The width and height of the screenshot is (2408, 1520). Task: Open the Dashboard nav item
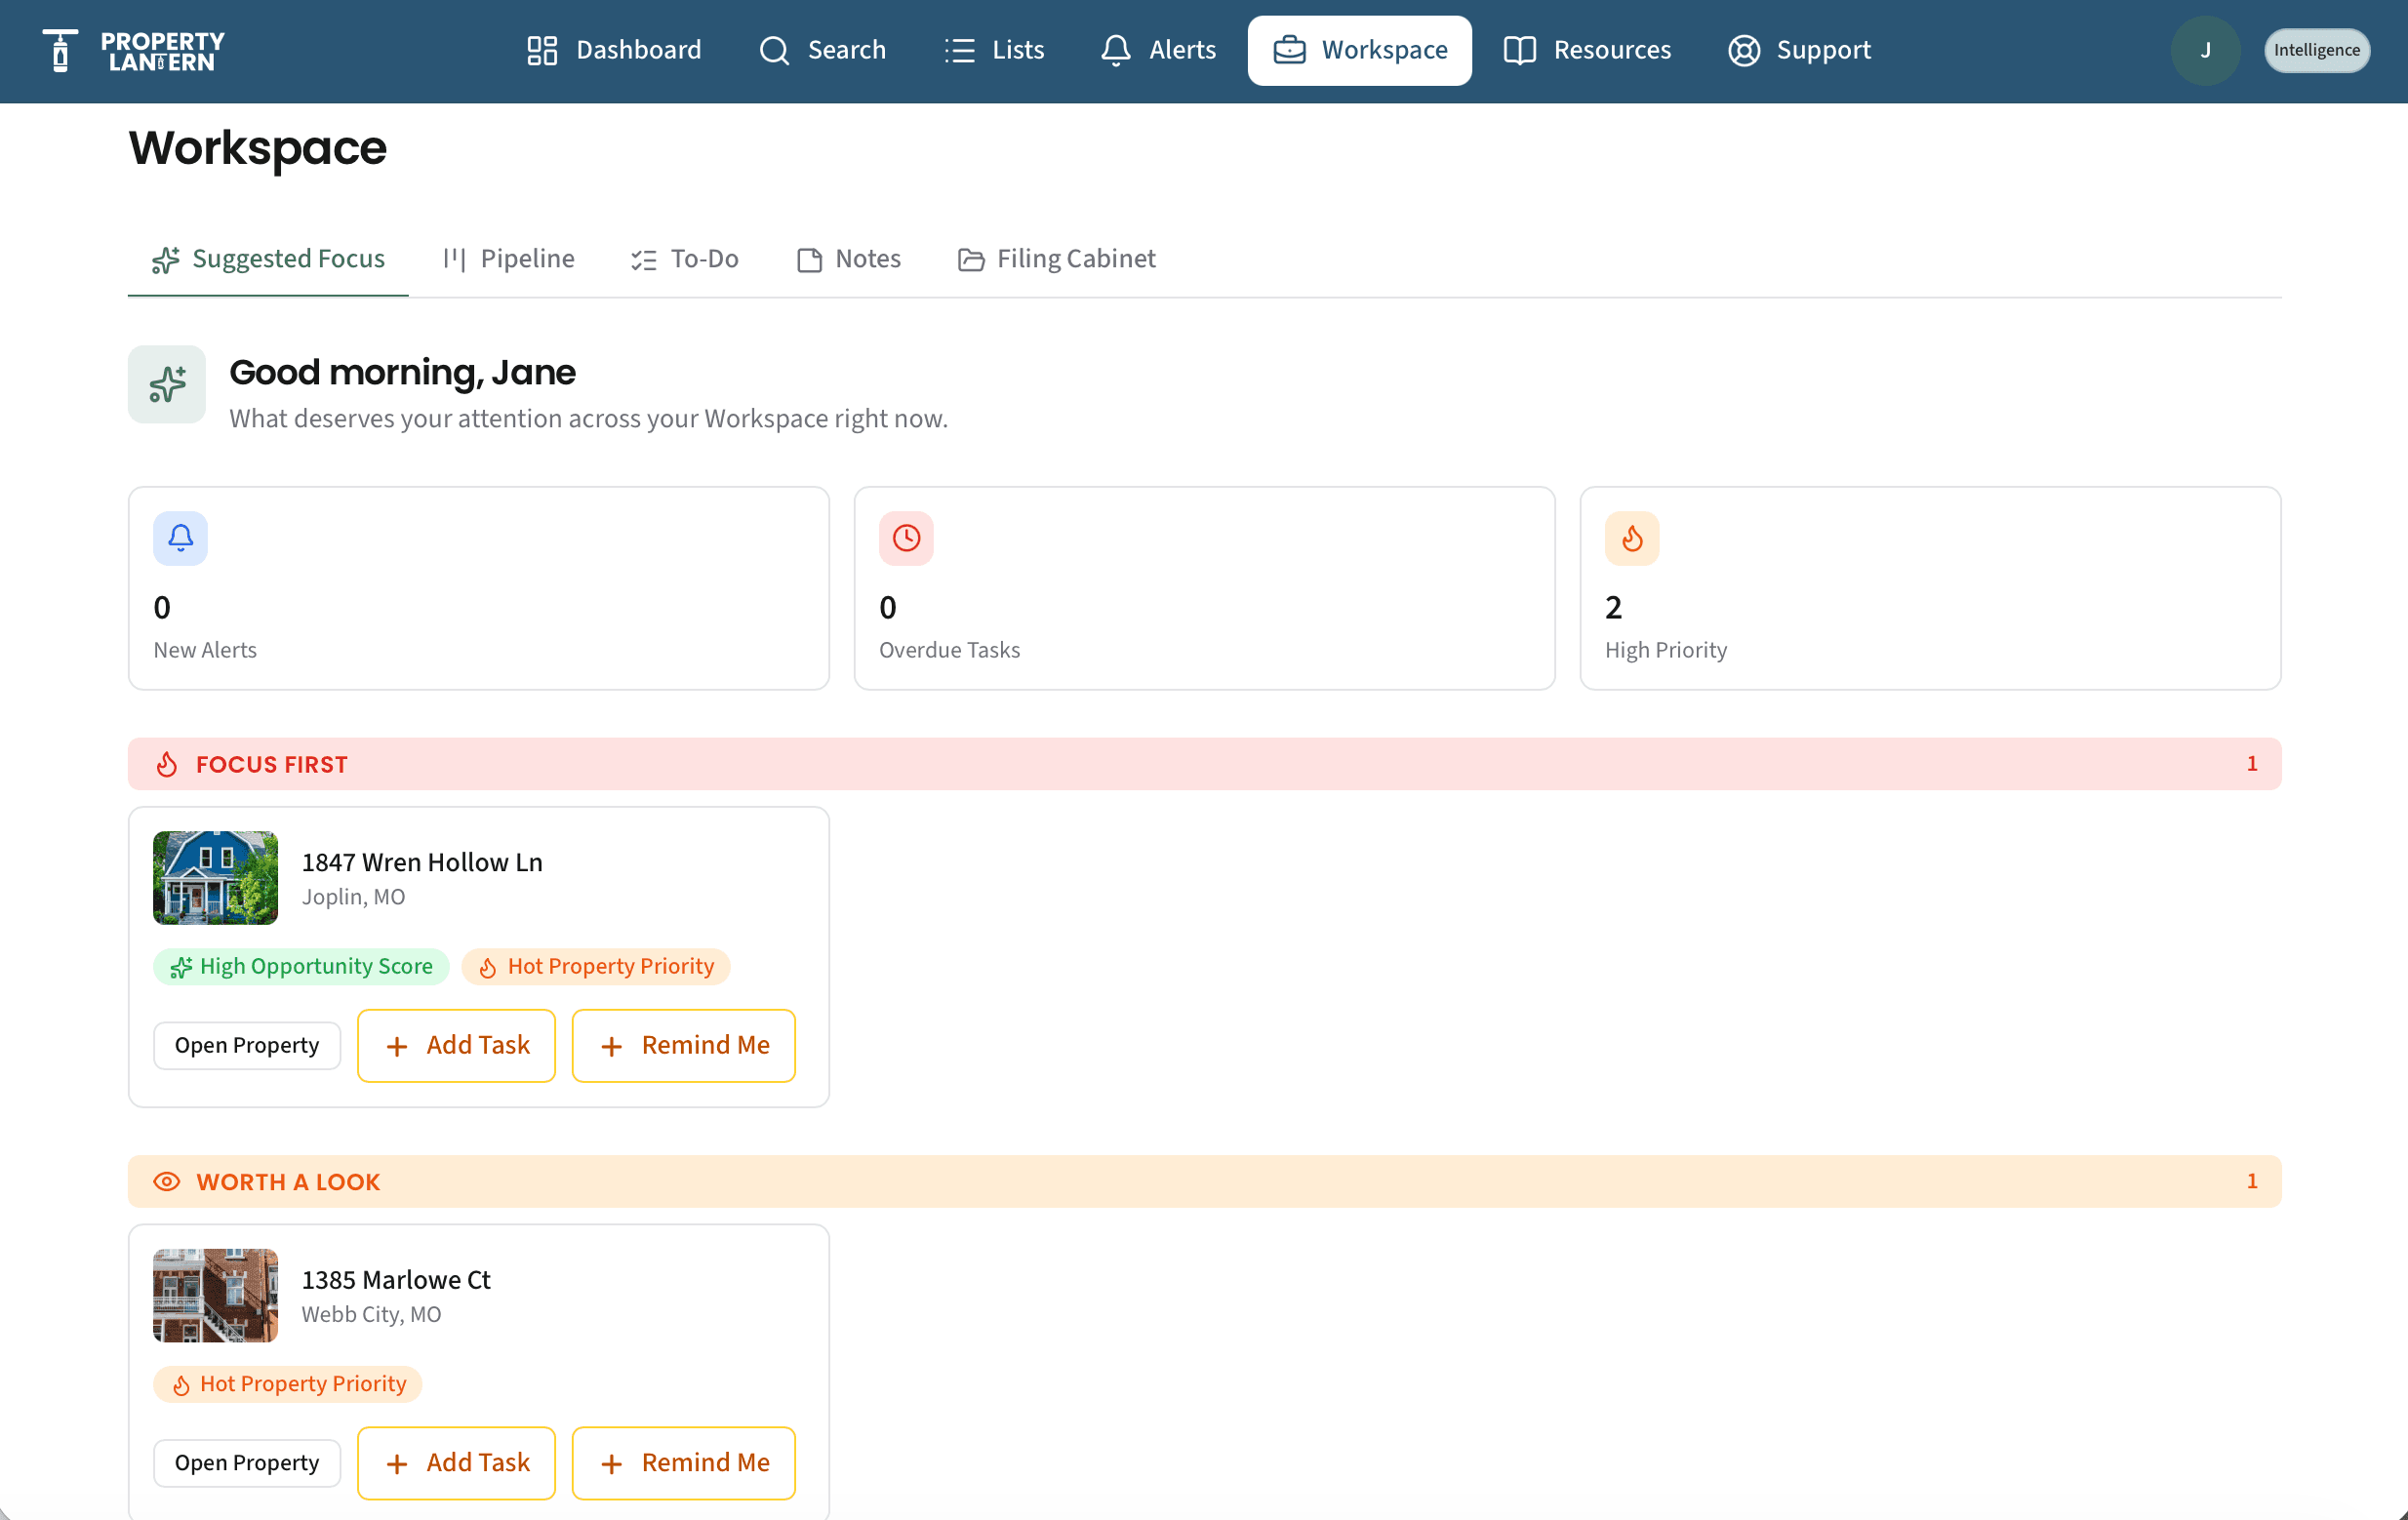(x=614, y=50)
